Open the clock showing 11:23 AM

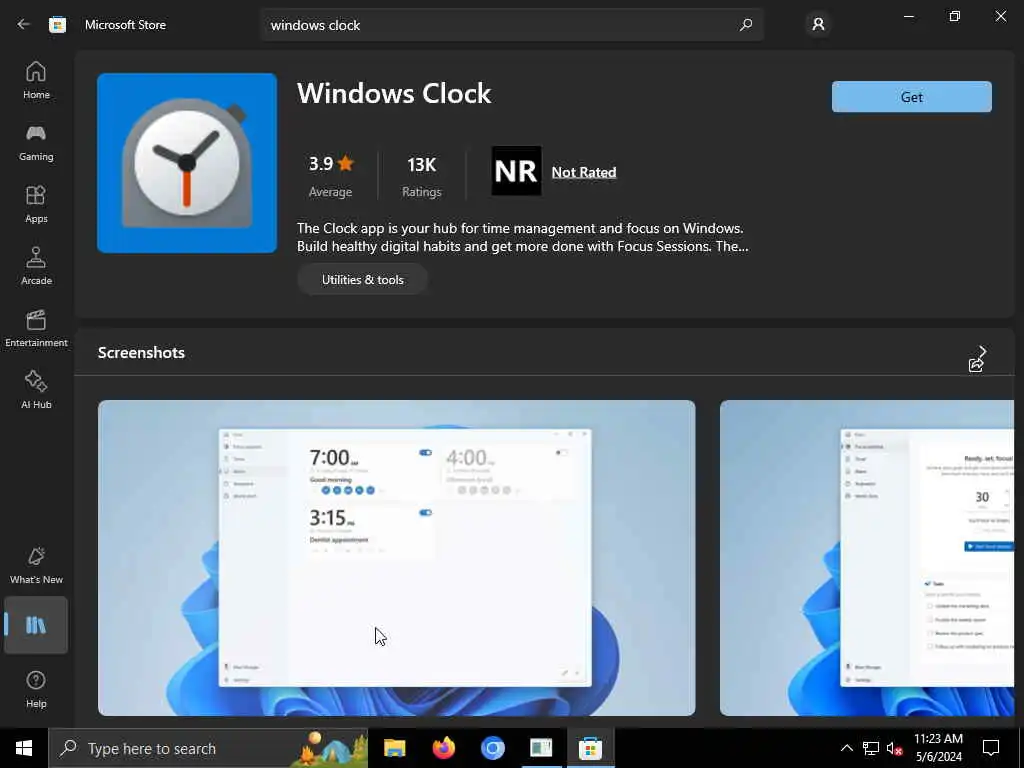[938, 748]
